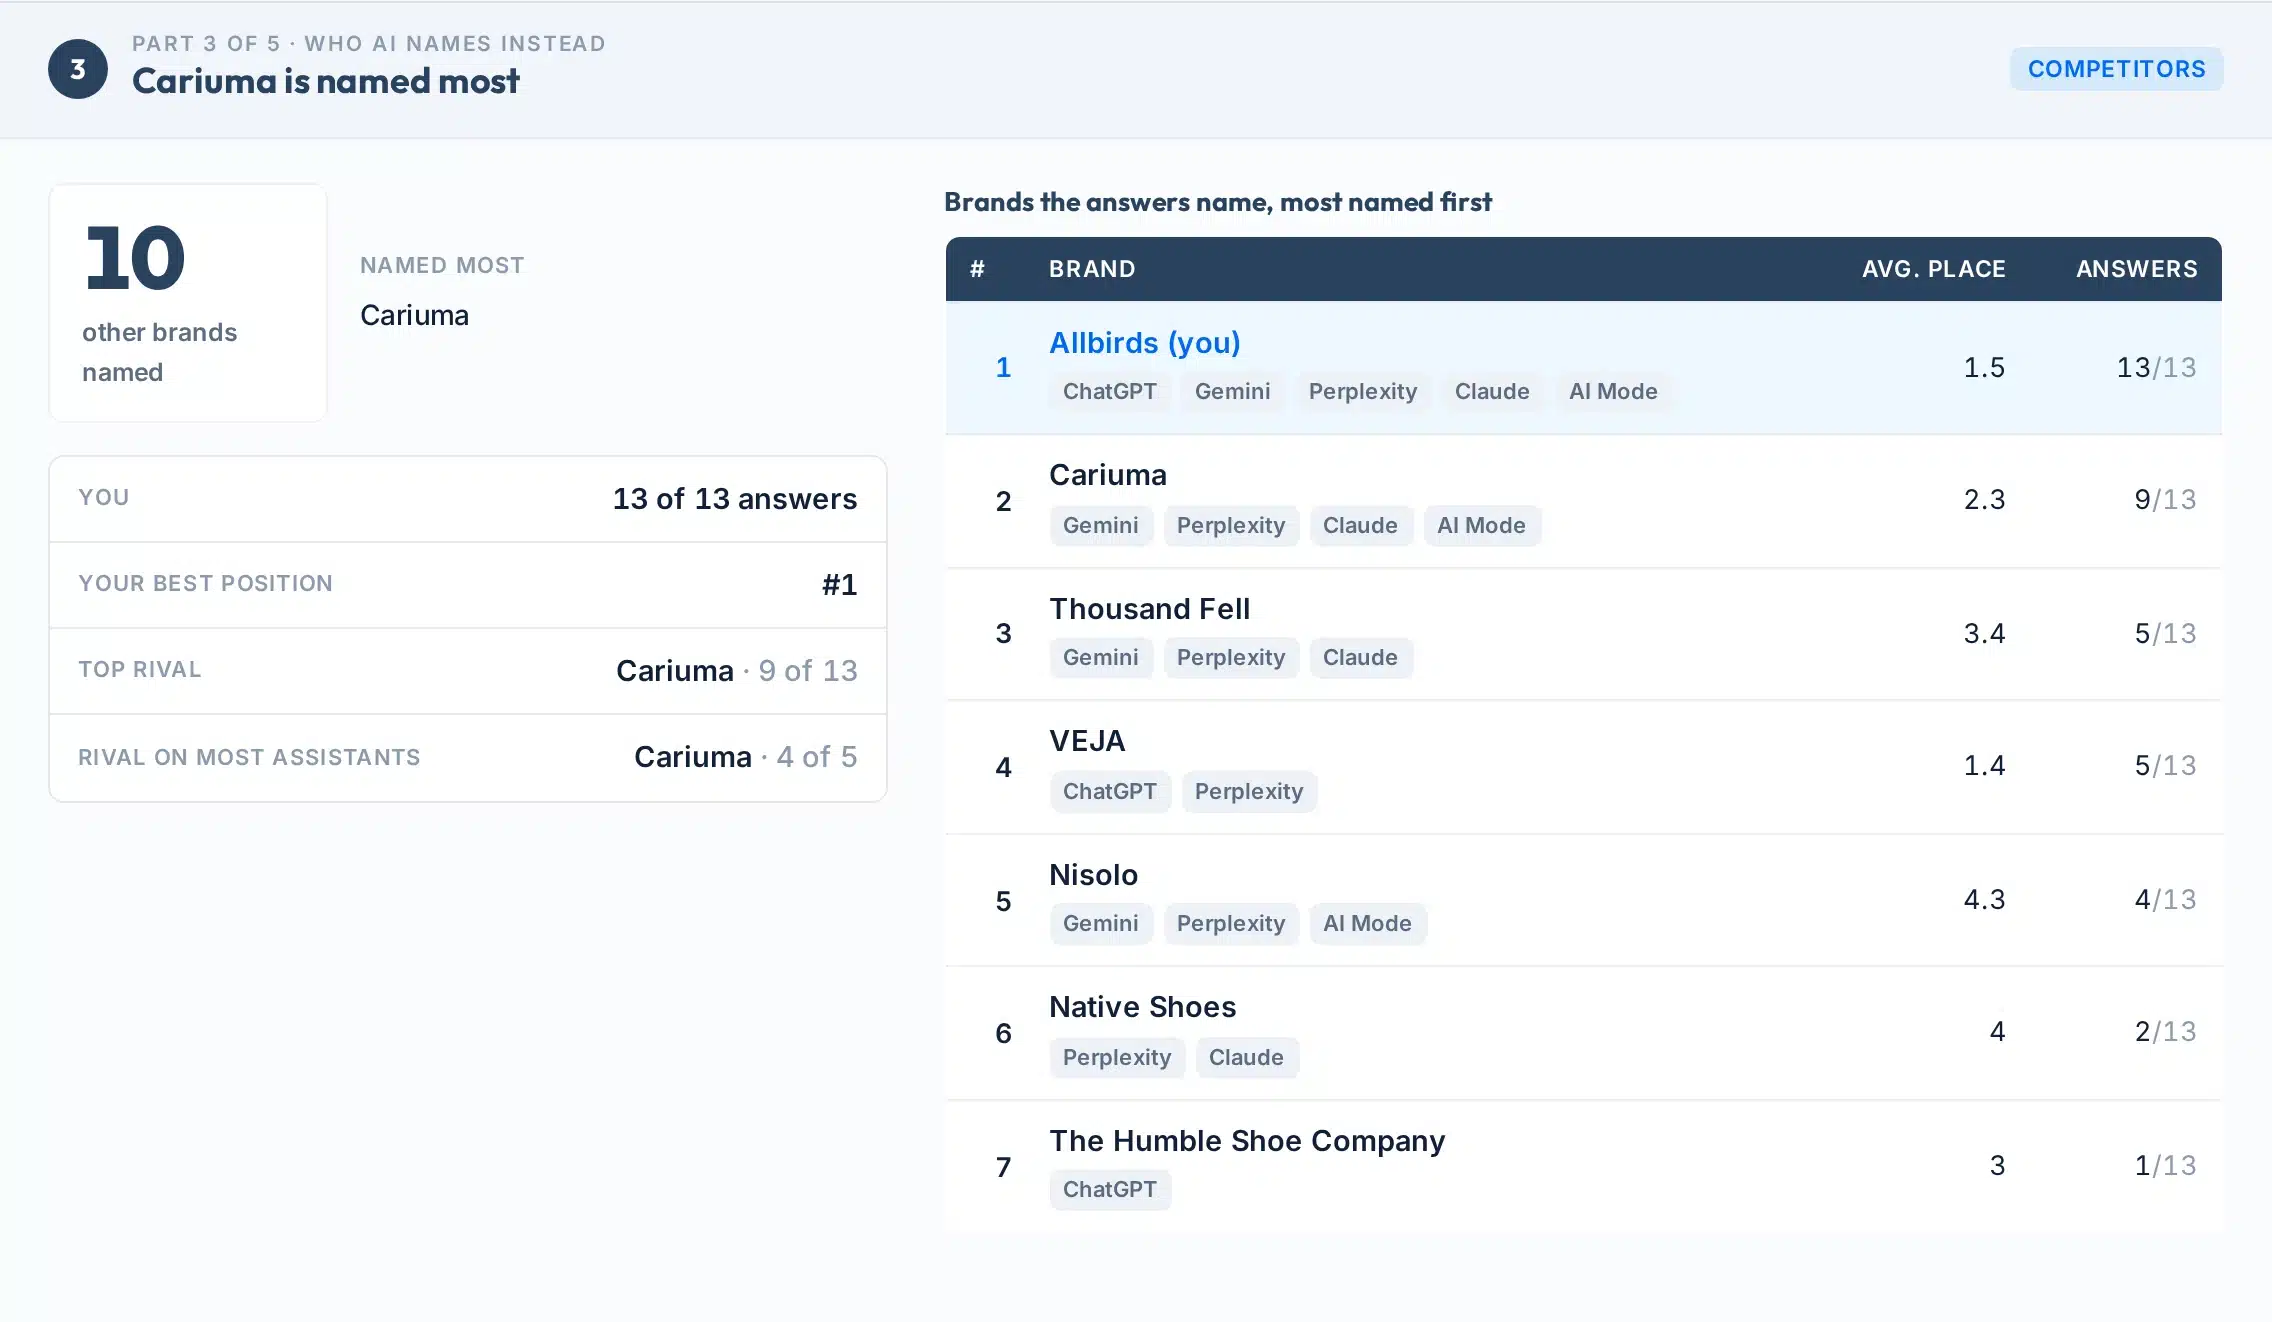The width and height of the screenshot is (2272, 1322).
Task: Click Cariuma brand name in table
Action: click(1107, 475)
